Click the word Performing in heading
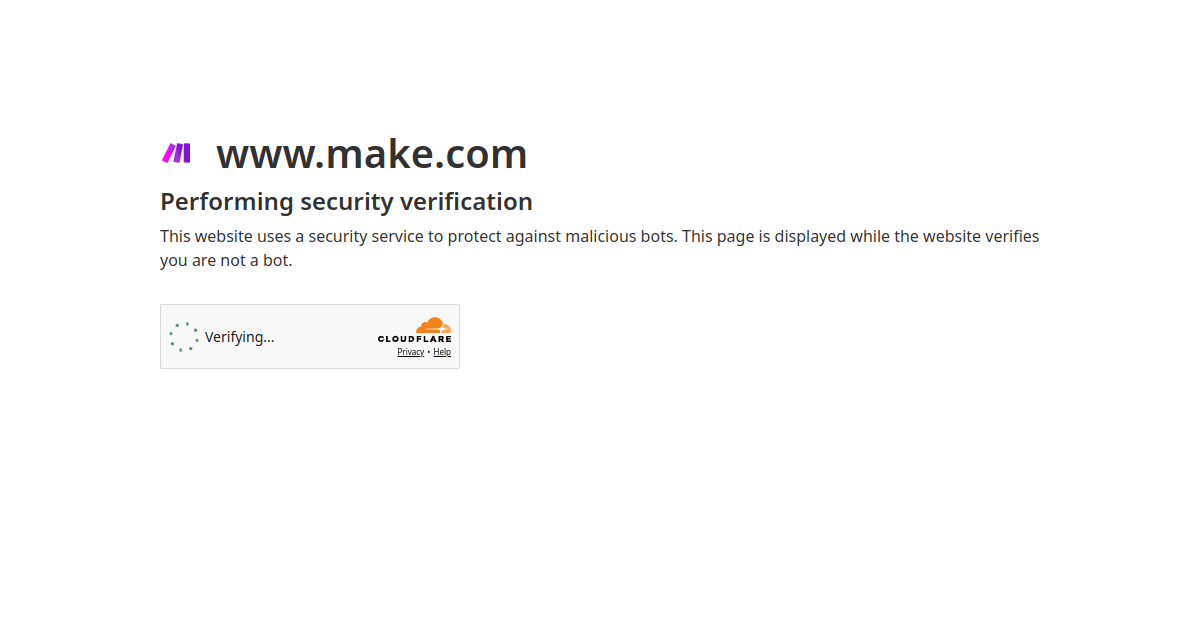The height and width of the screenshot is (630, 1200). pyautogui.click(x=227, y=202)
